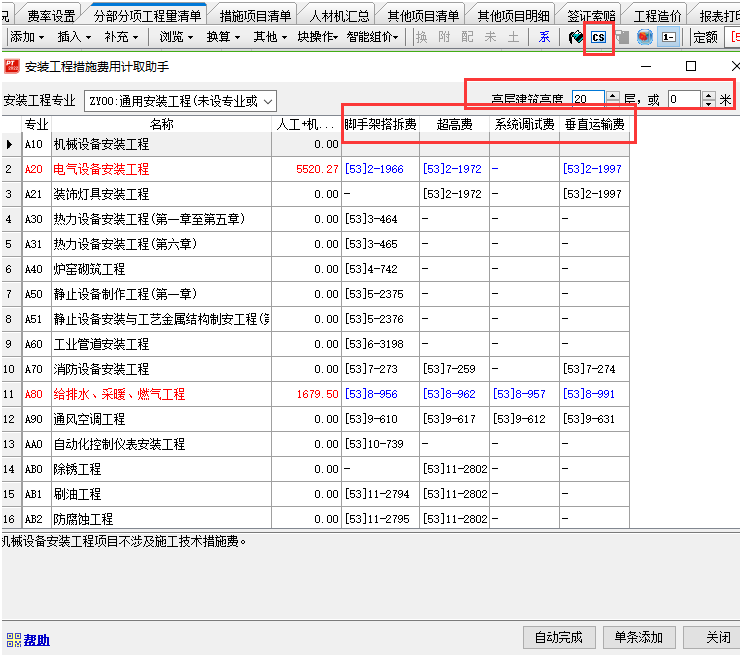Expand the 块操作 dropdown menu

pos(317,37)
